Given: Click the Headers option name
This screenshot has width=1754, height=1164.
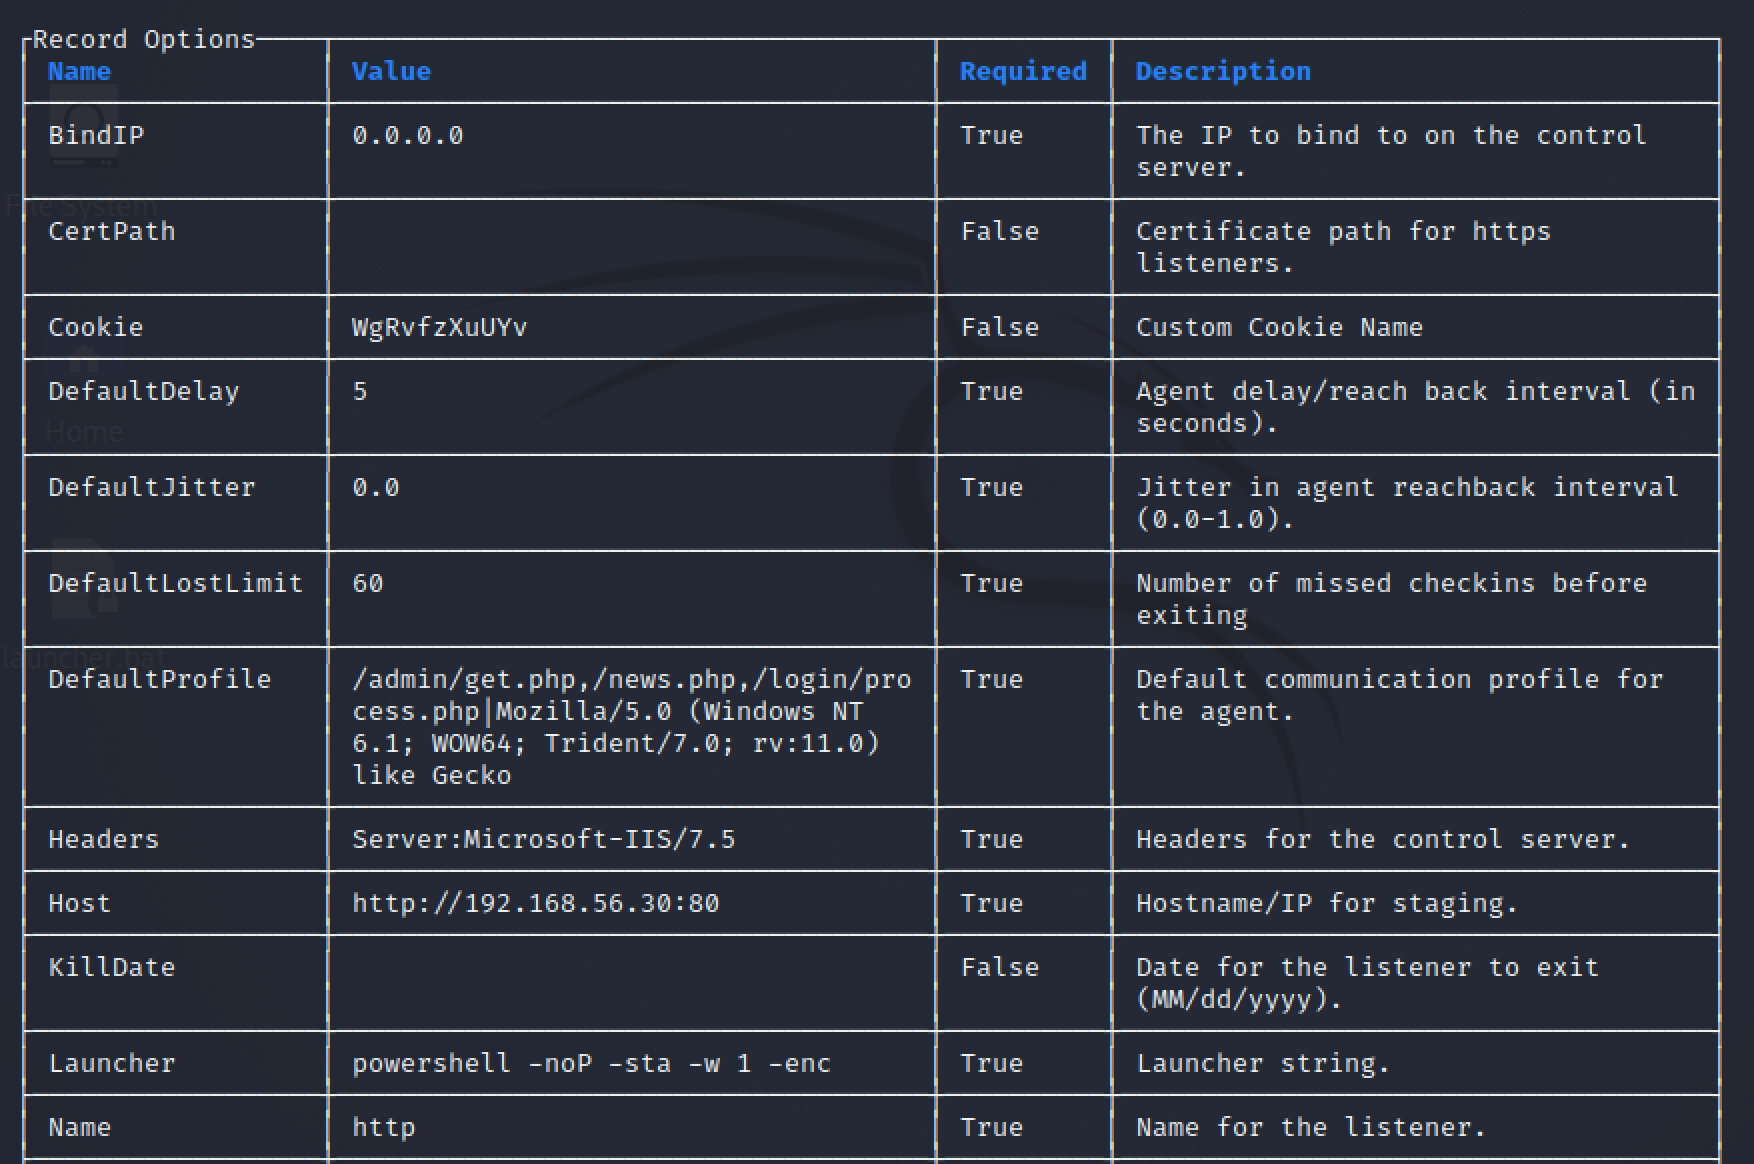Looking at the screenshot, I should click(104, 839).
